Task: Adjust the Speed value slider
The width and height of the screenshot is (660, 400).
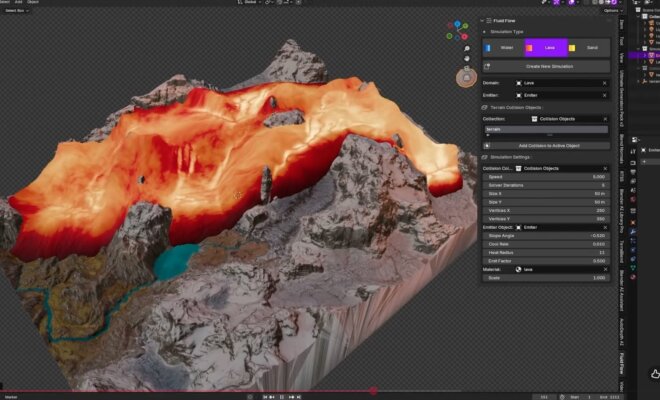Action: click(x=546, y=176)
